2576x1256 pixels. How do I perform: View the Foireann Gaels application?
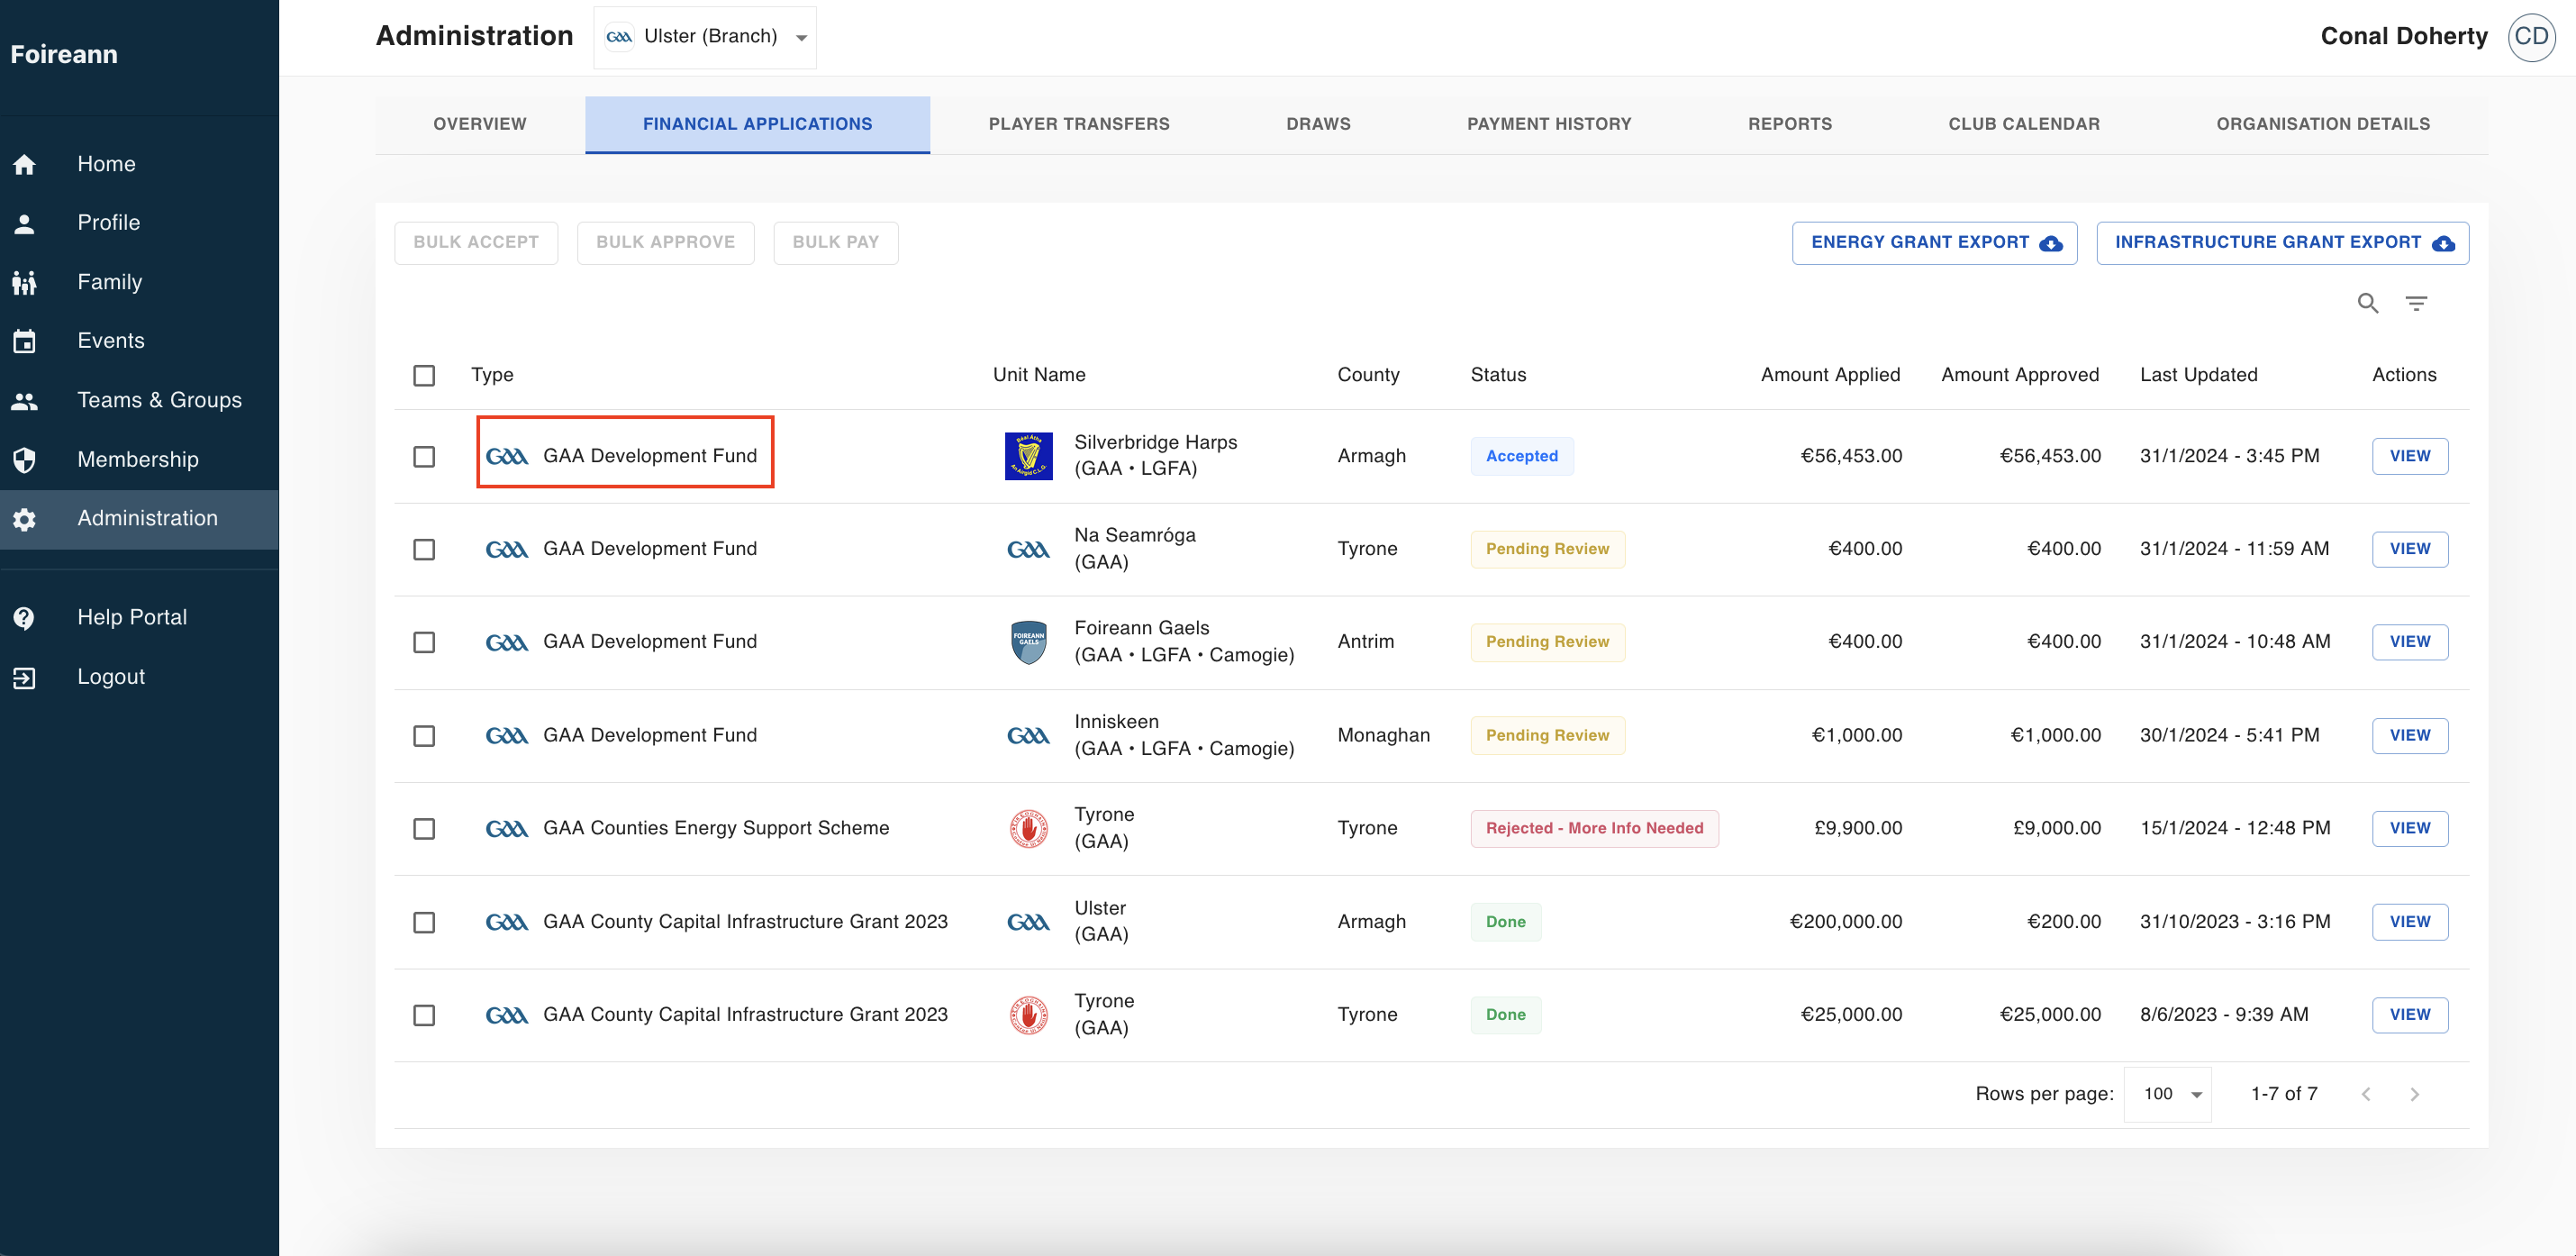tap(2410, 642)
